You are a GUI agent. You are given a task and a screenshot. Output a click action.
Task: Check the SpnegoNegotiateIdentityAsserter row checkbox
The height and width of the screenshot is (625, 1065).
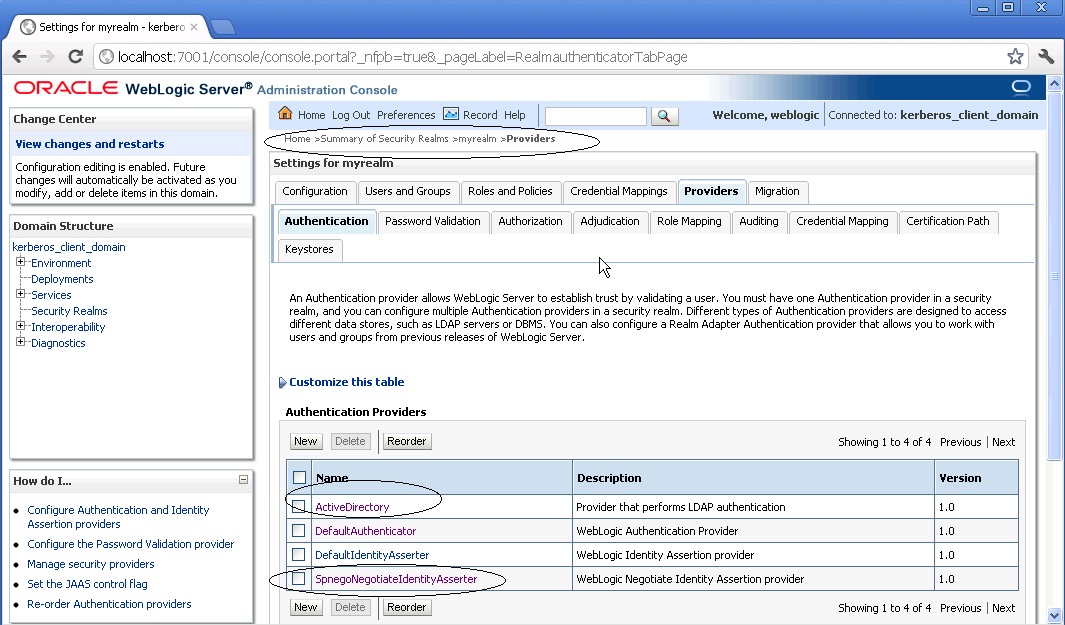298,579
